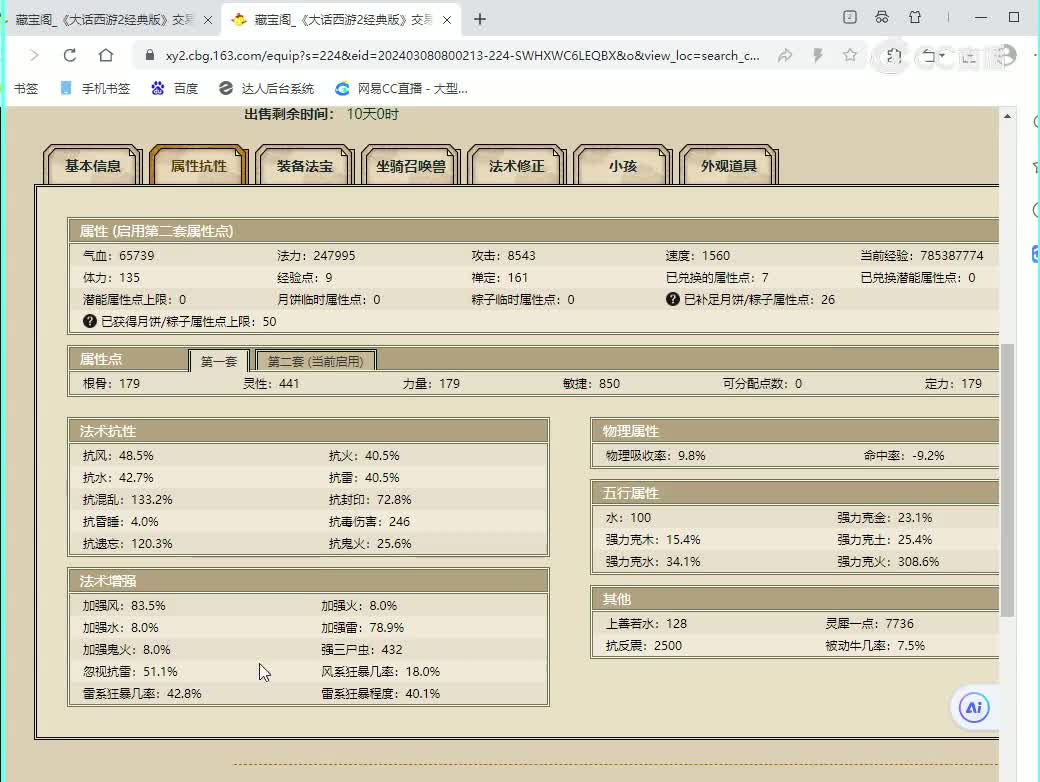Screen dimensions: 1040x782
Task: Bookmark this page with the star
Action: coord(850,55)
